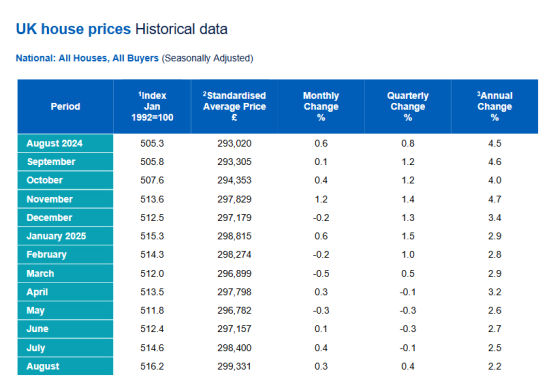Click the October period cell
The height and width of the screenshot is (390, 553).
pos(65,180)
